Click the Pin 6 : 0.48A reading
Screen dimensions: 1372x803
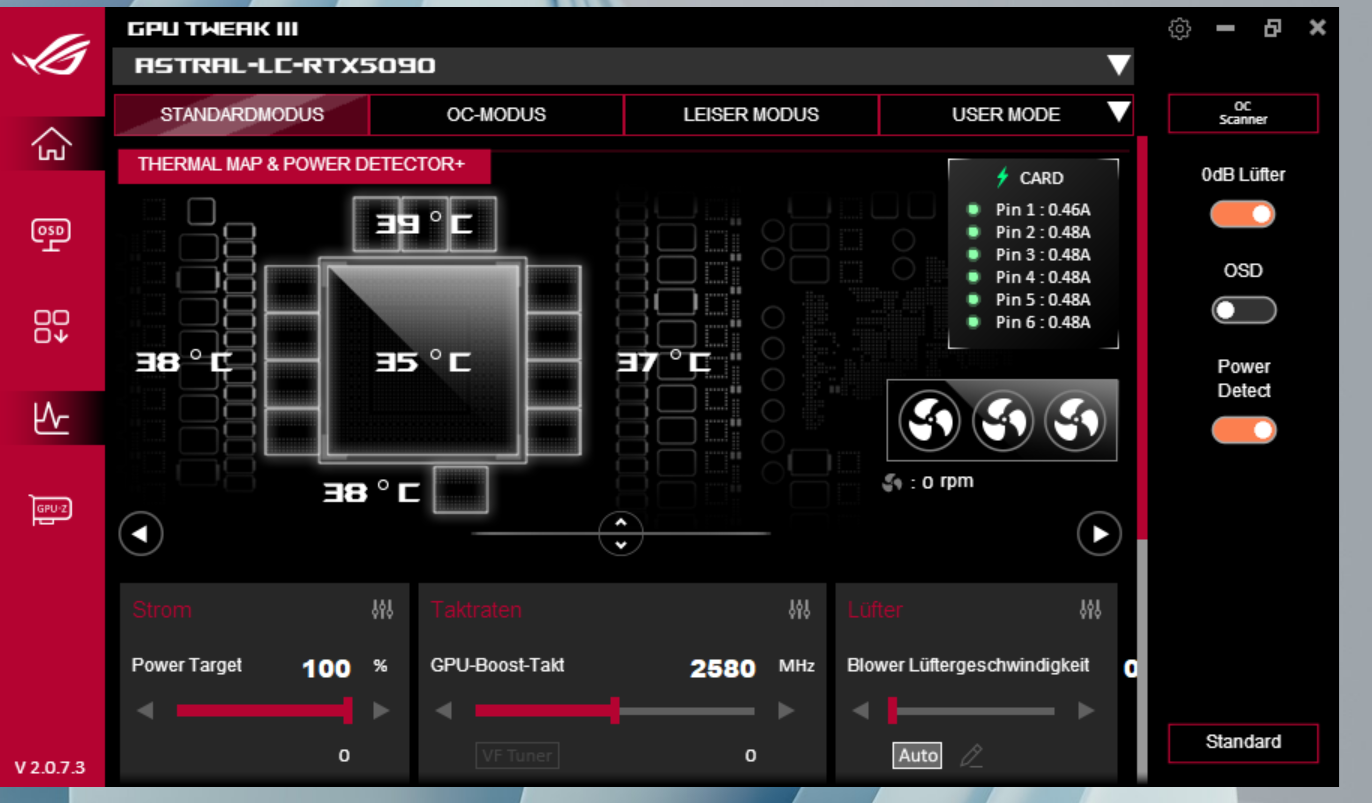1043,322
